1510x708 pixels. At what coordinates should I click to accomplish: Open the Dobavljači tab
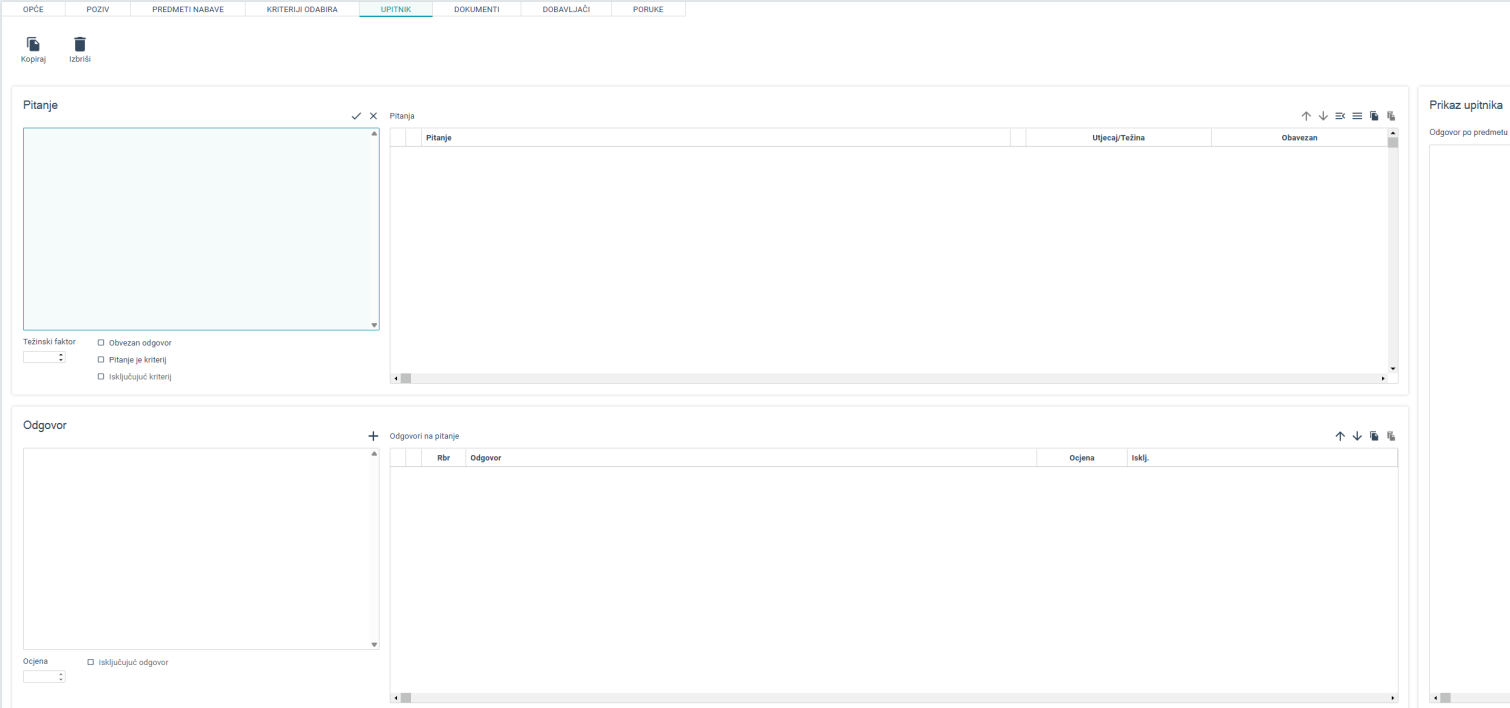[x=564, y=9]
